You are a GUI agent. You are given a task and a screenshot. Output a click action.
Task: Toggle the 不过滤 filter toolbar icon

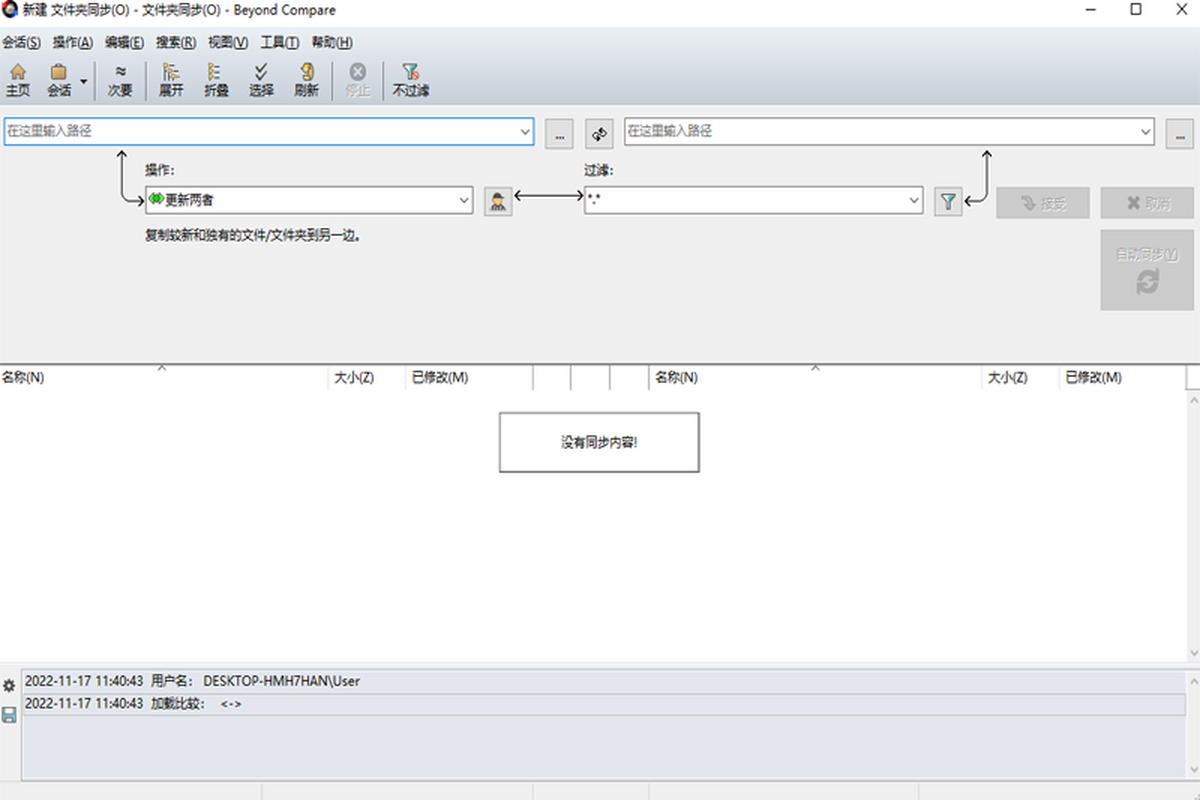tap(410, 80)
